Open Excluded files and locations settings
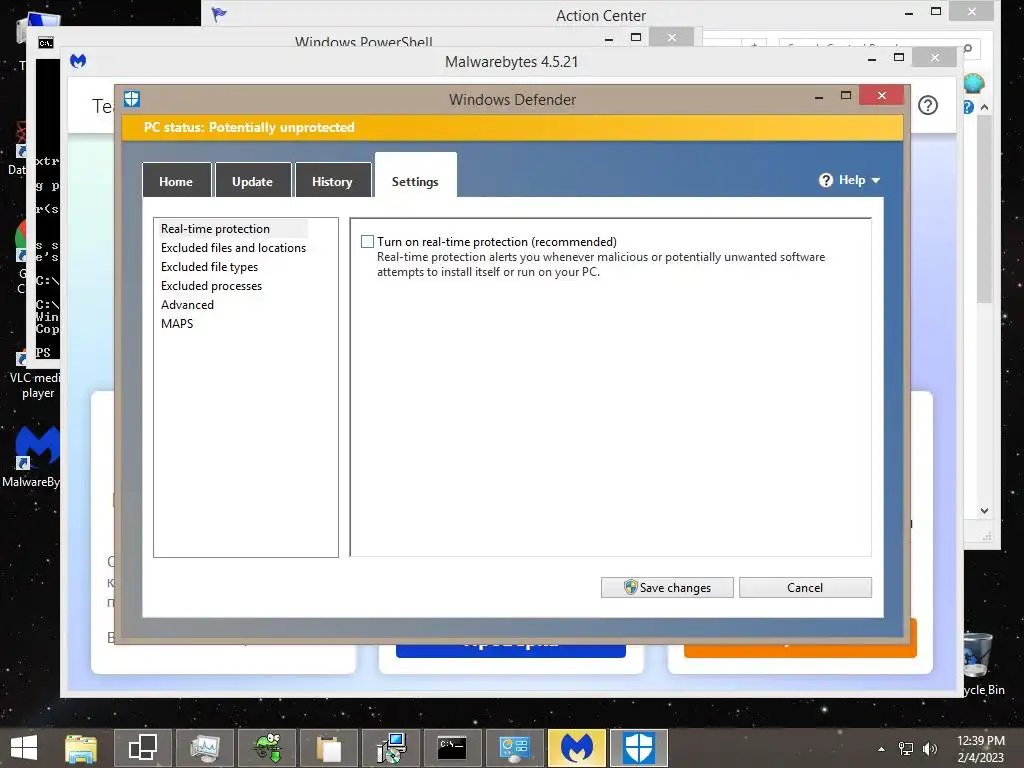The width and height of the screenshot is (1024, 768). tap(233, 248)
